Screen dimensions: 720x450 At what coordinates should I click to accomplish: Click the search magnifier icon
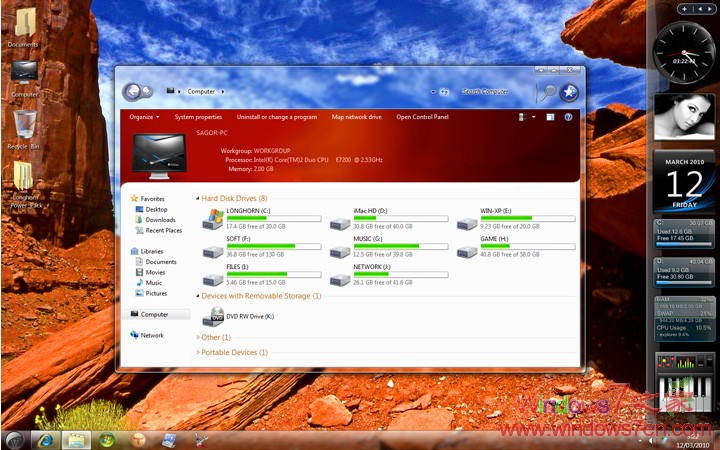547,92
